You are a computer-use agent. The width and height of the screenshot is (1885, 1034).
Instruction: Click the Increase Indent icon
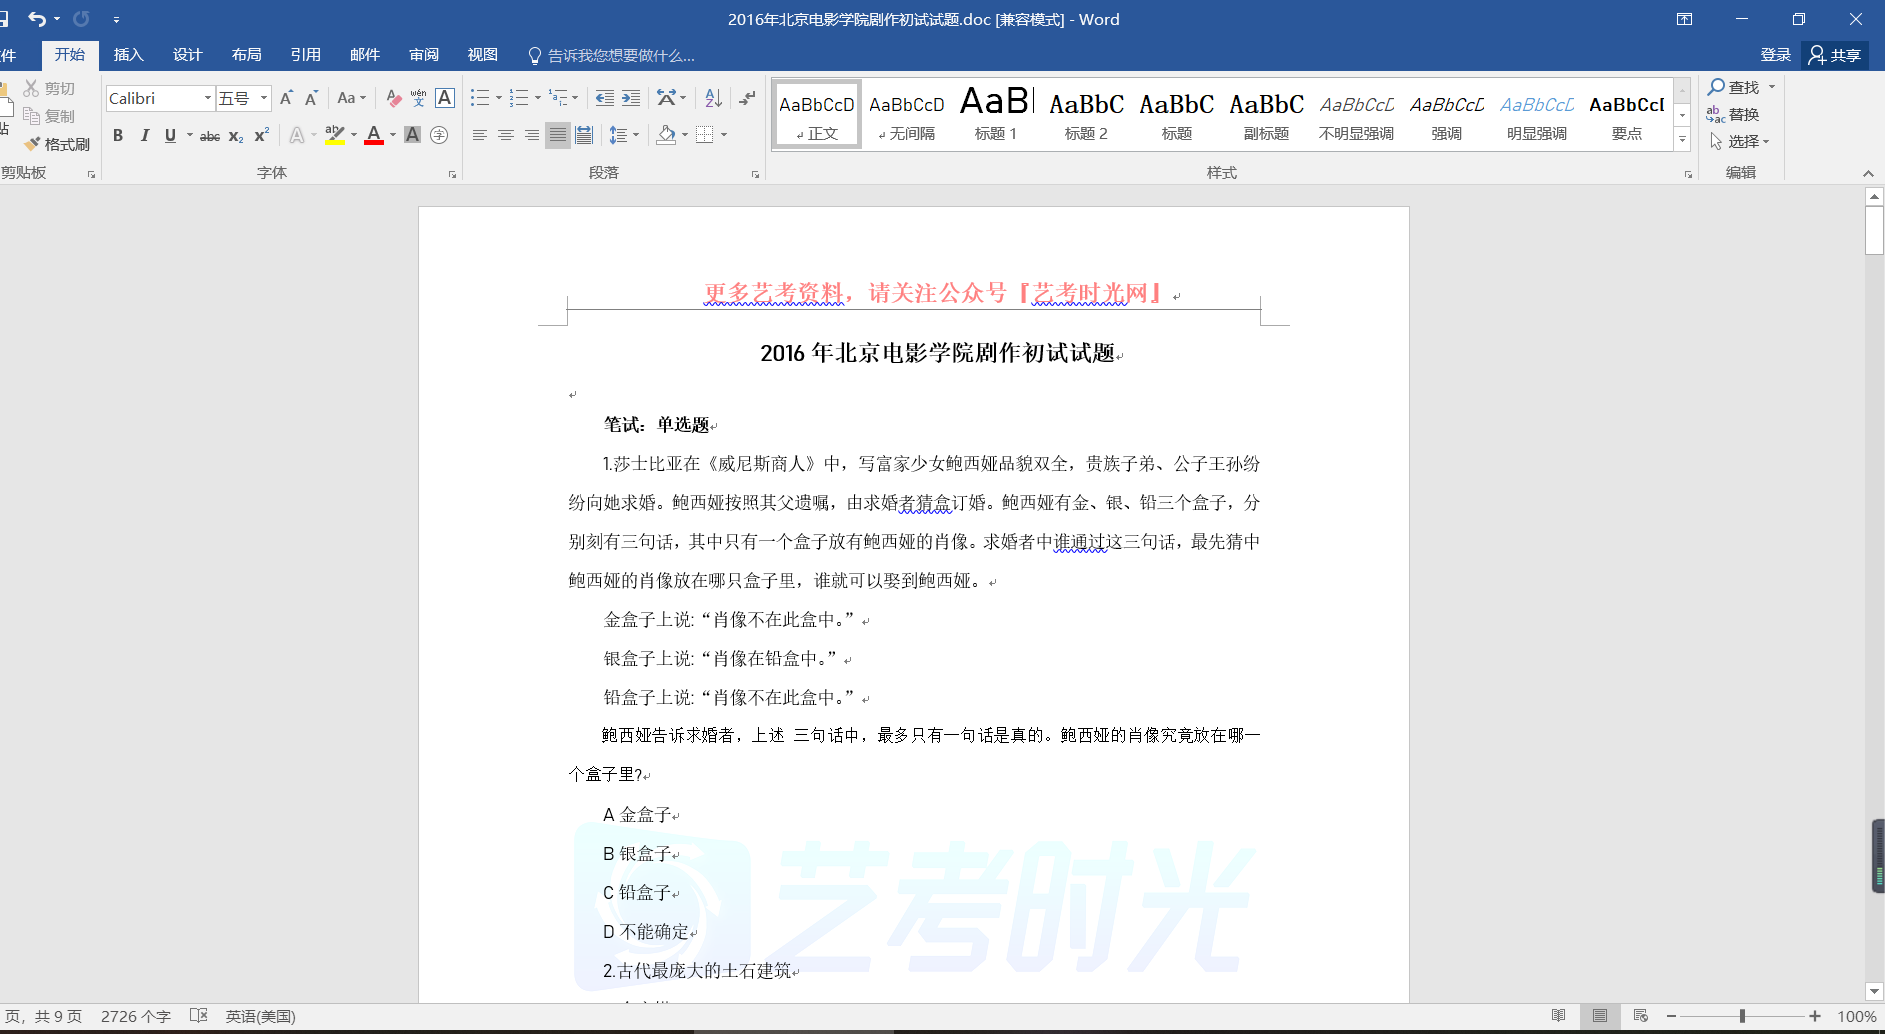point(631,98)
